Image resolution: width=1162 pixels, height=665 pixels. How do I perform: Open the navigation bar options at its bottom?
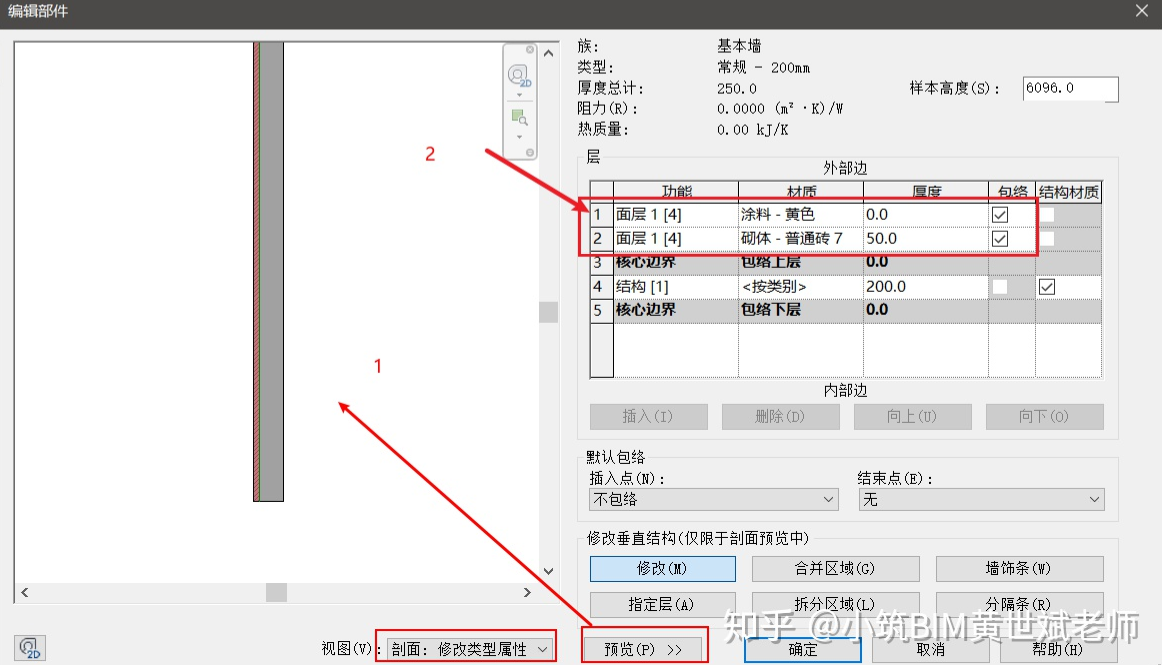(530, 153)
